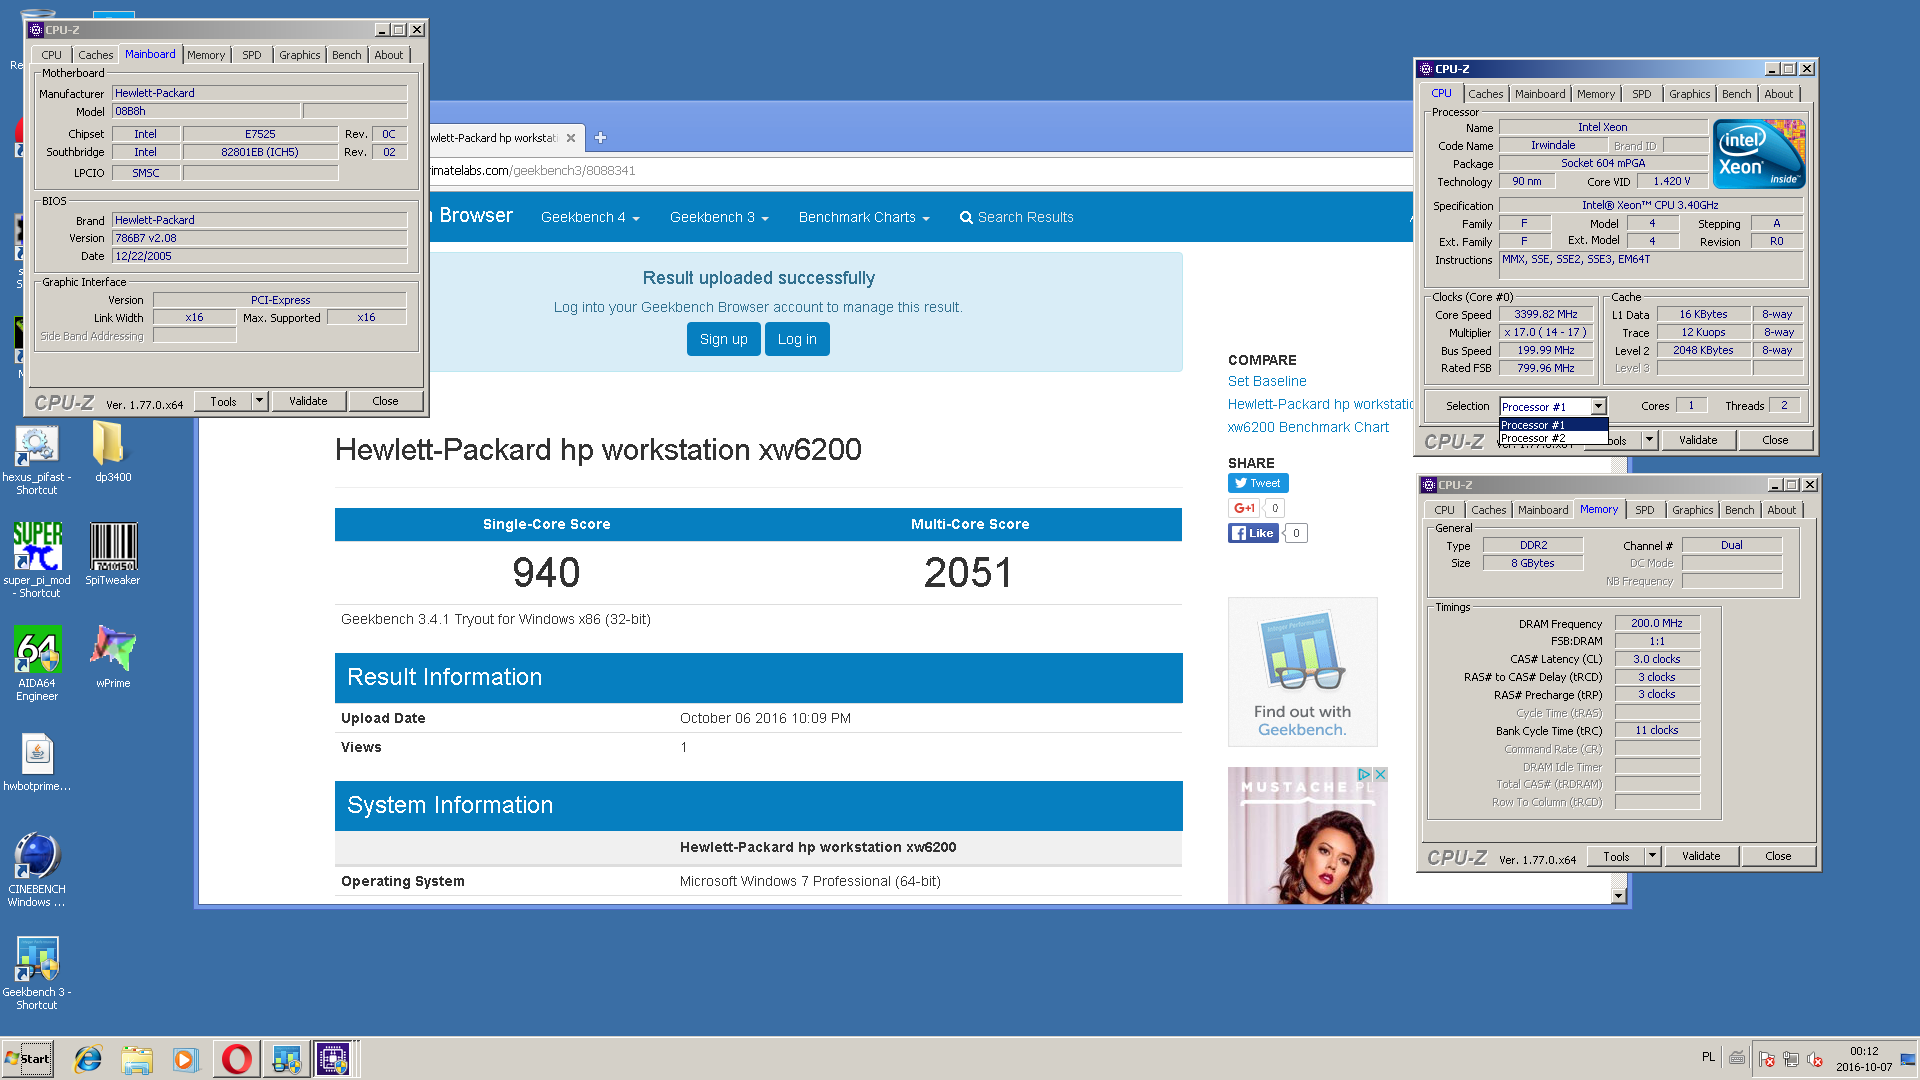1920x1080 pixels.
Task: Expand Tools dropdown arrow in Memory CPU-Z
Action: 1652,856
